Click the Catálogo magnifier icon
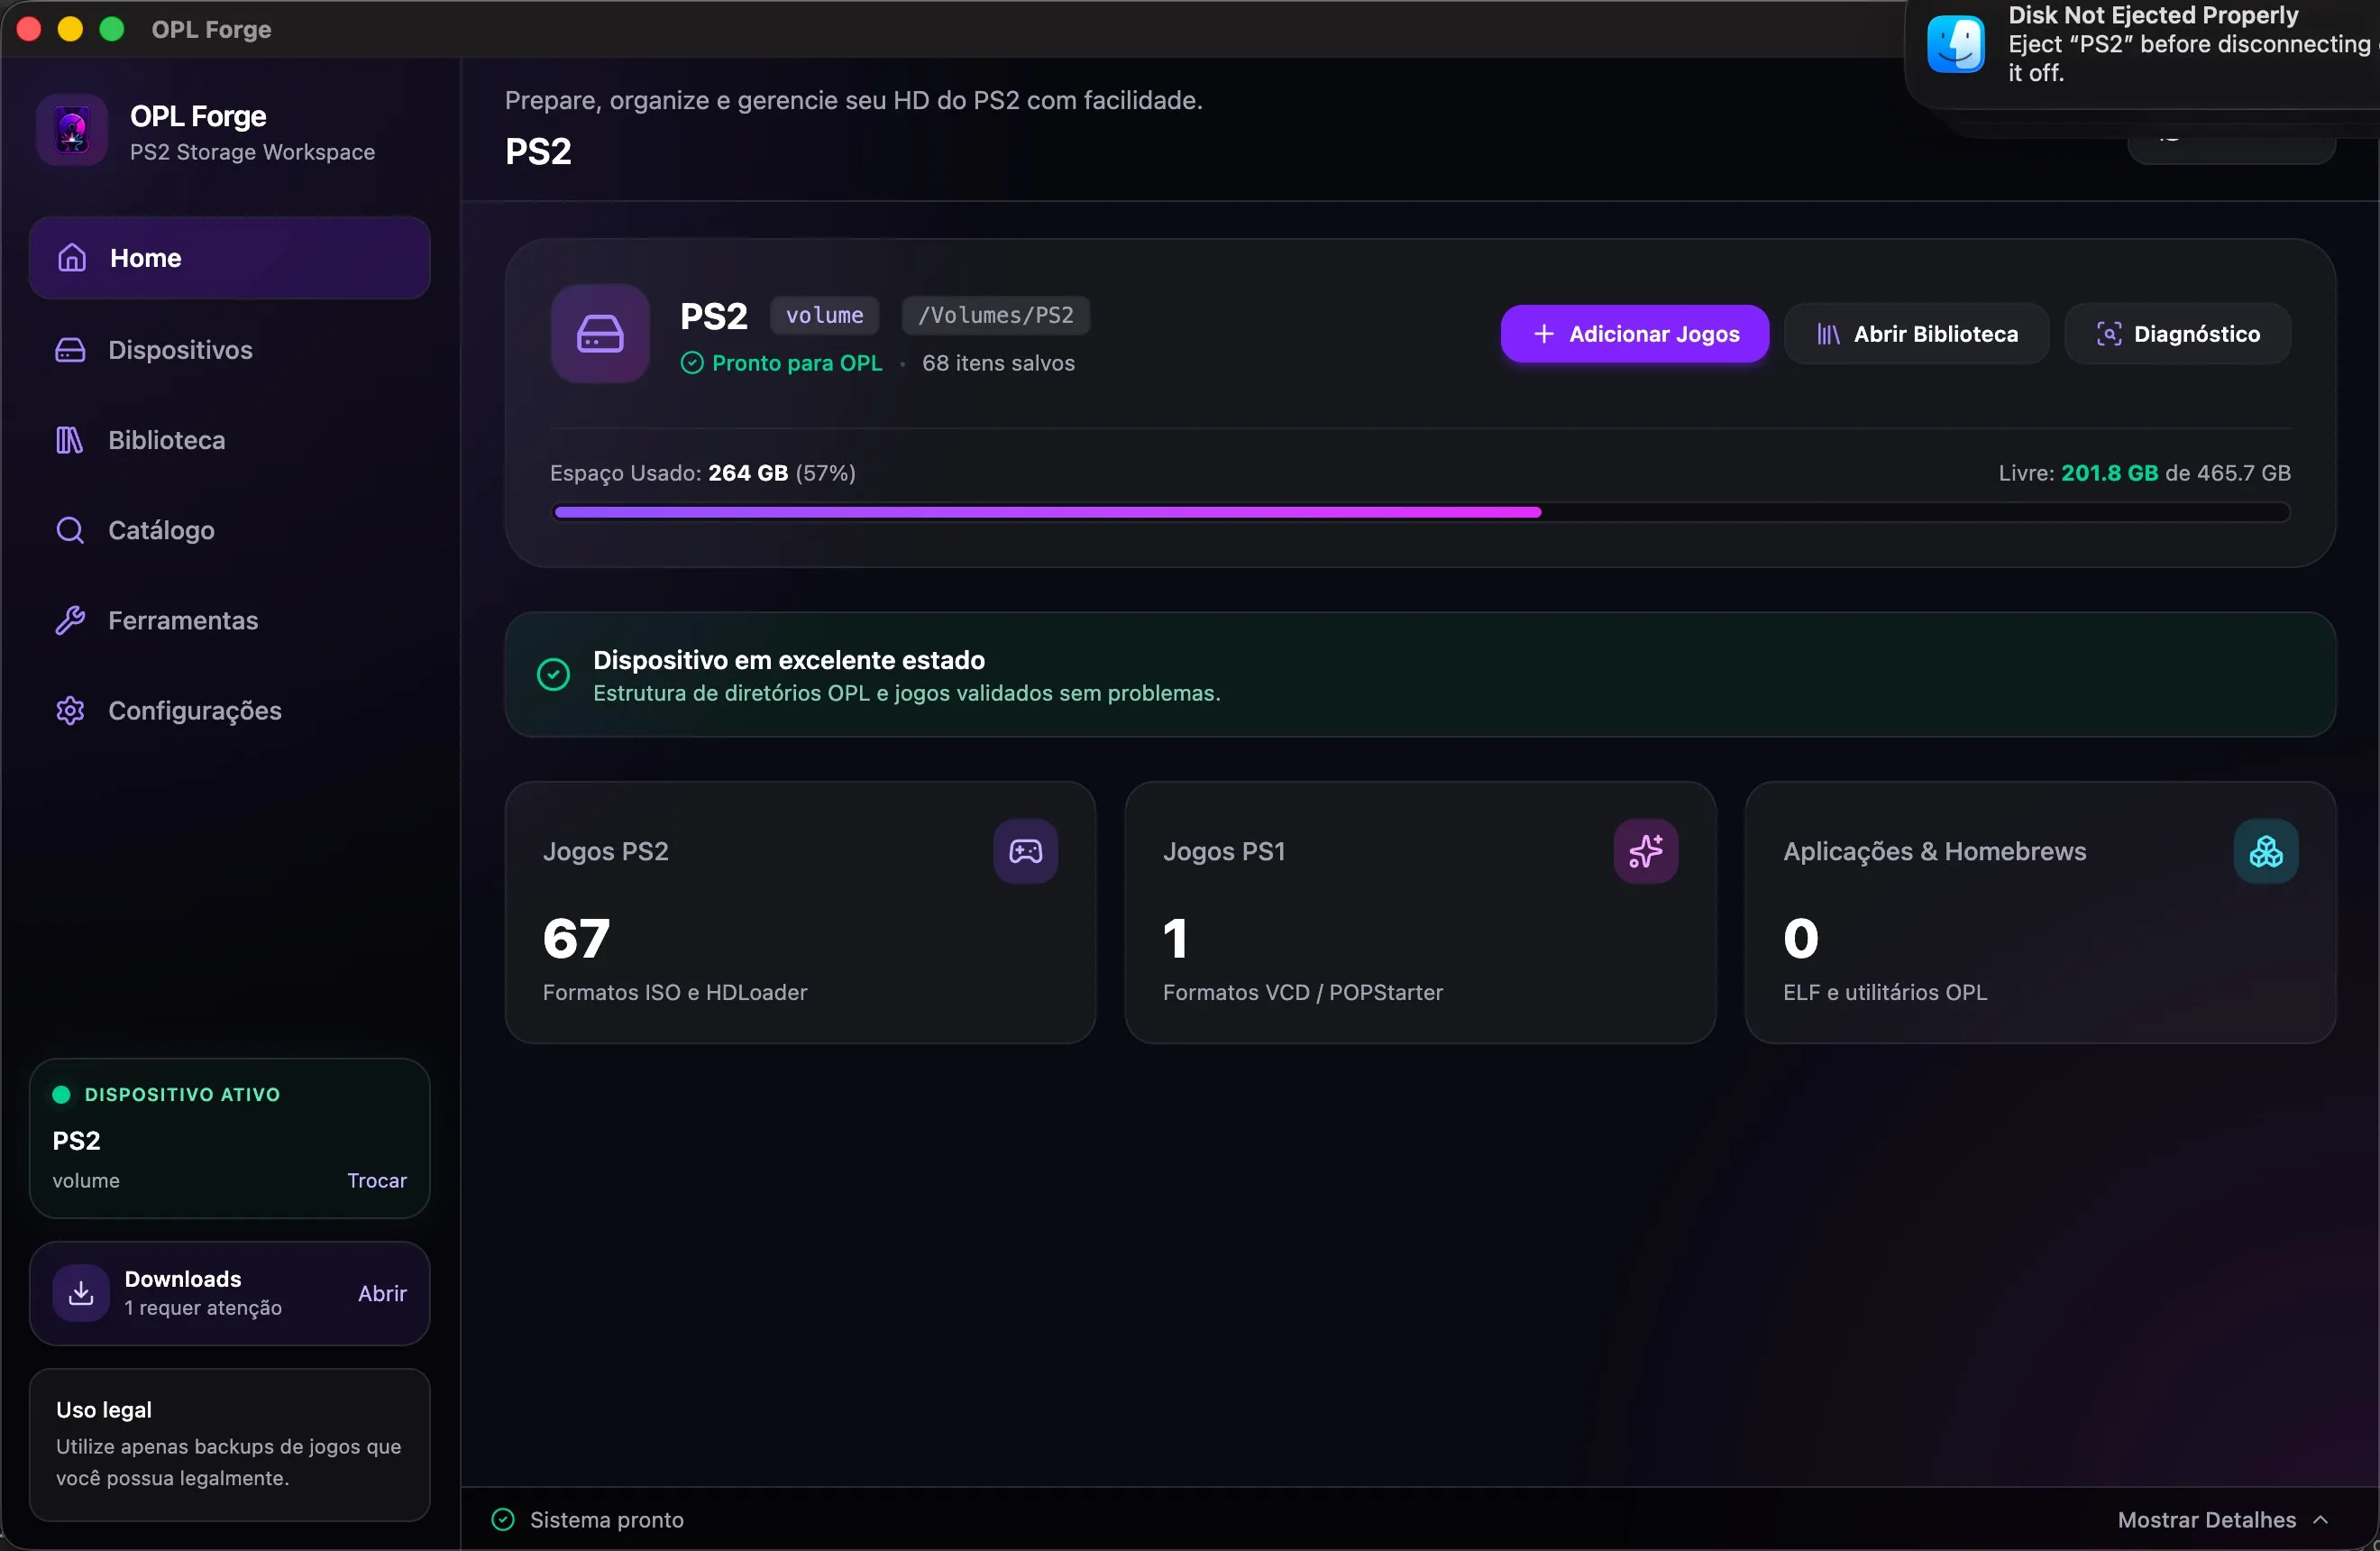The image size is (2380, 1551). coord(70,530)
